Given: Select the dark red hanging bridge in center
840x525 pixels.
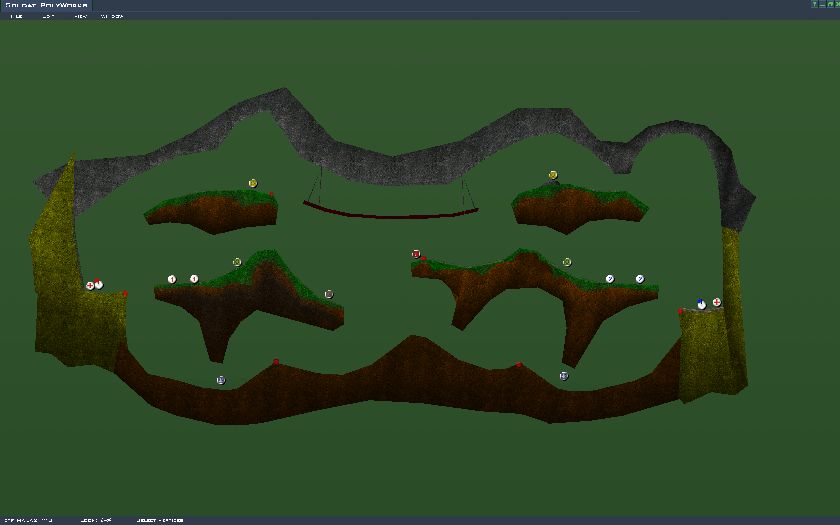Looking at the screenshot, I should (390, 212).
